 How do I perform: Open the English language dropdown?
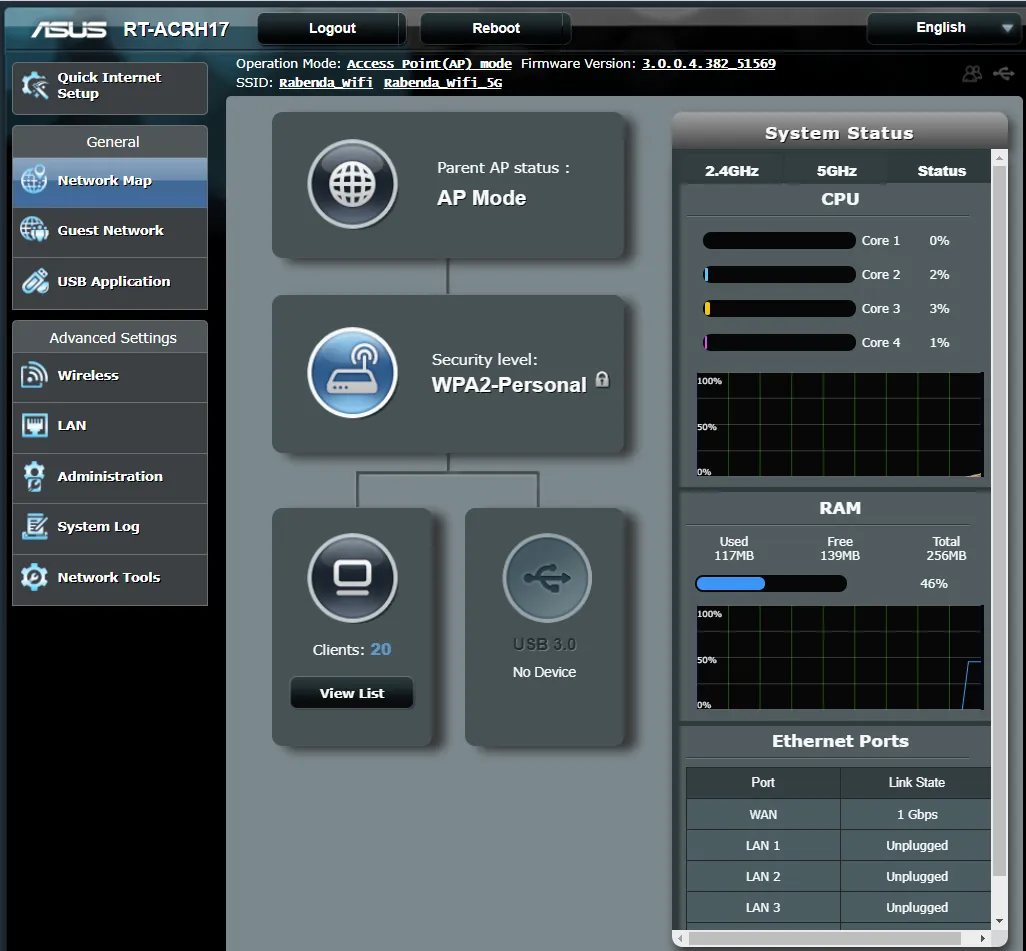coord(944,27)
